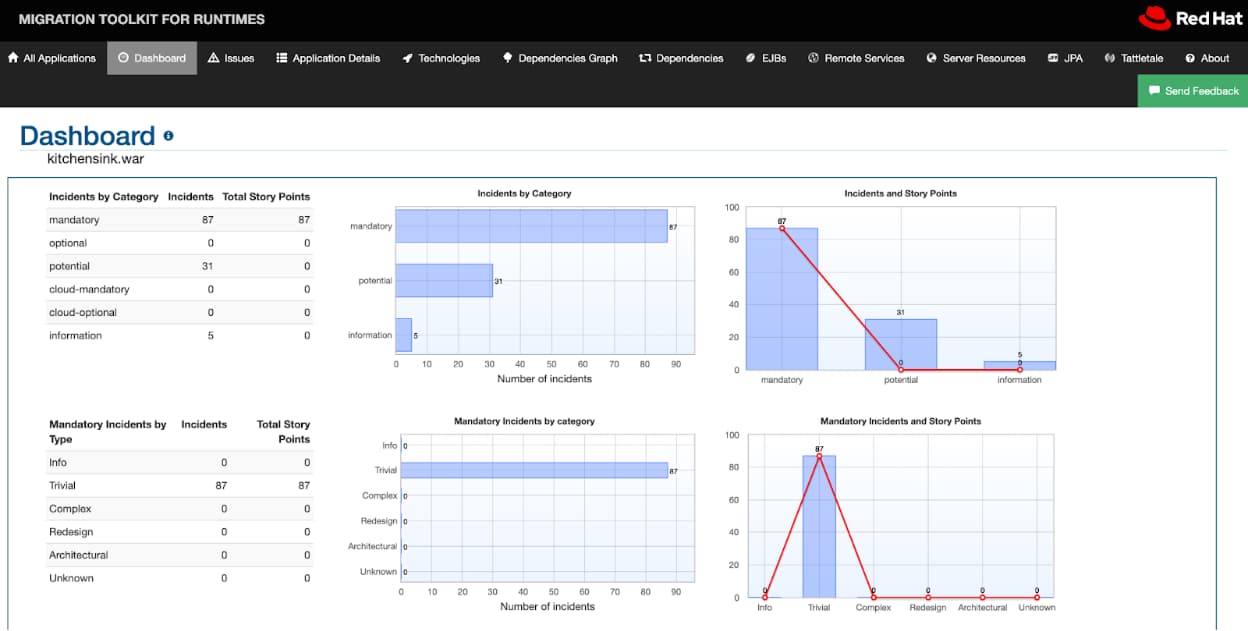Click the 'Trivial' row label in table
1248x631 pixels.
[x=62, y=486]
